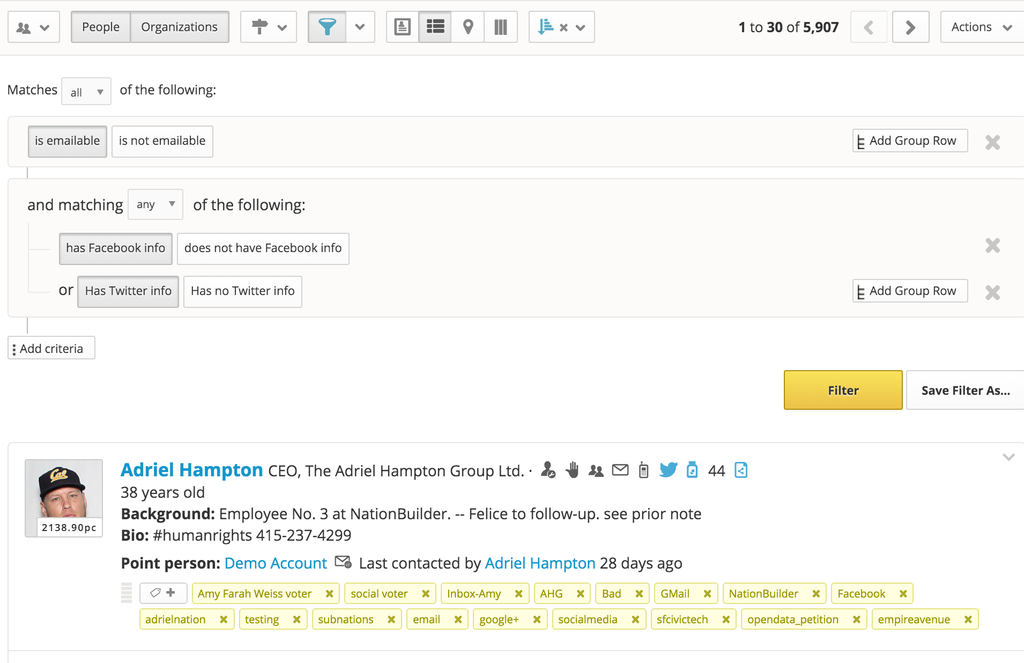Remove the emailable criteria row

pyautogui.click(x=993, y=142)
